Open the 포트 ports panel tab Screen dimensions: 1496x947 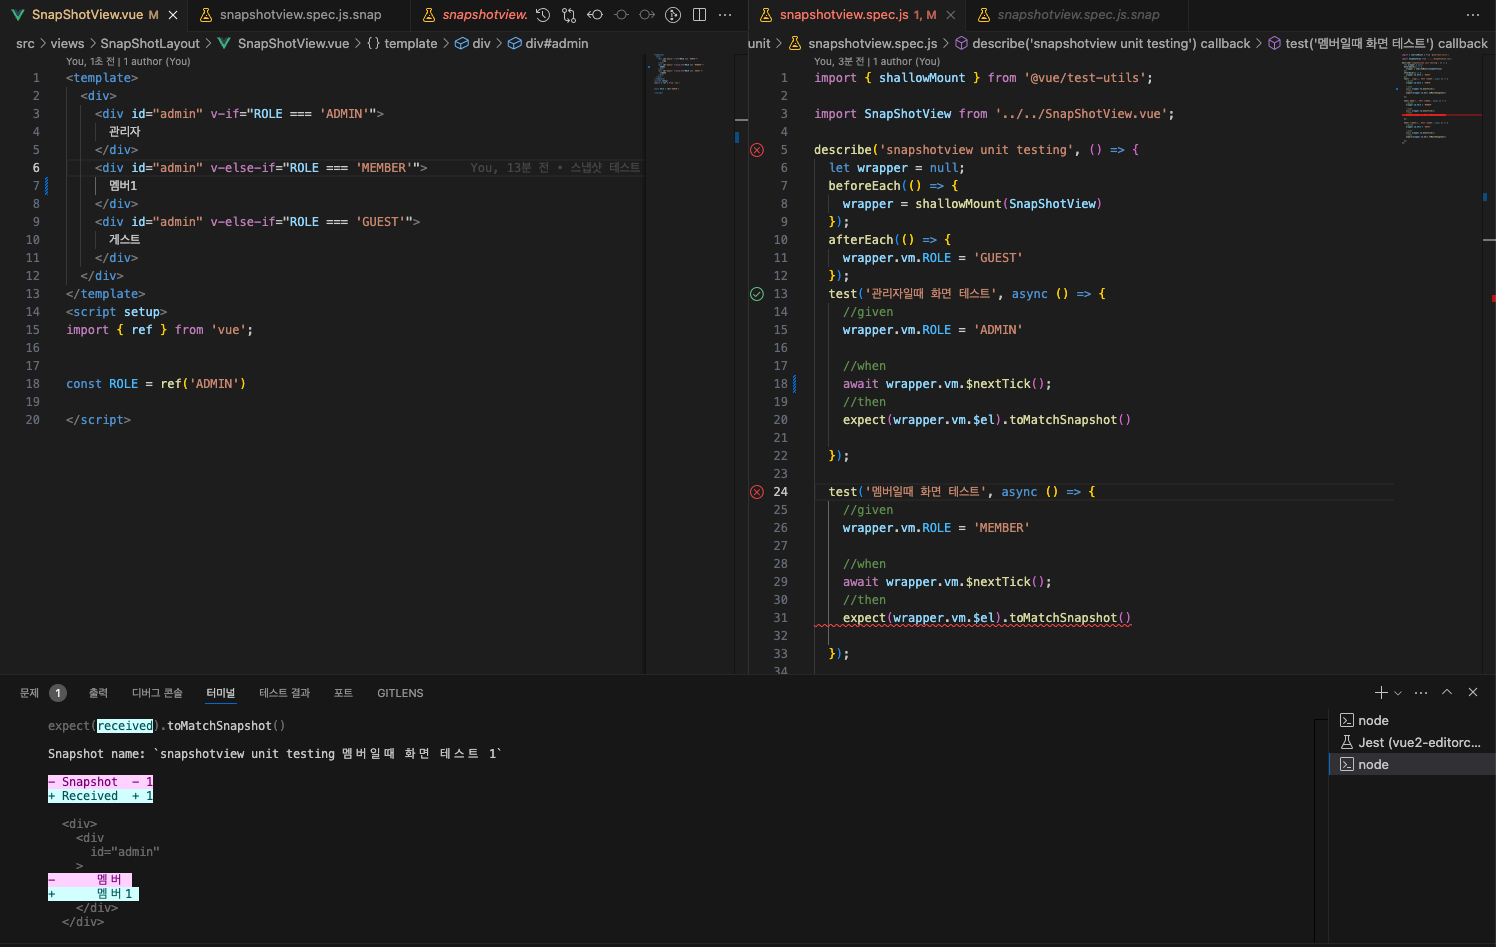343,693
